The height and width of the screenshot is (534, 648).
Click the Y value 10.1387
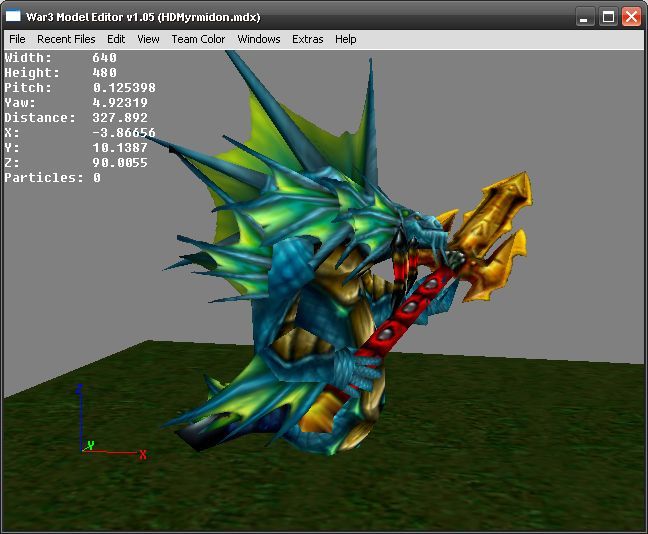pyautogui.click(x=120, y=148)
